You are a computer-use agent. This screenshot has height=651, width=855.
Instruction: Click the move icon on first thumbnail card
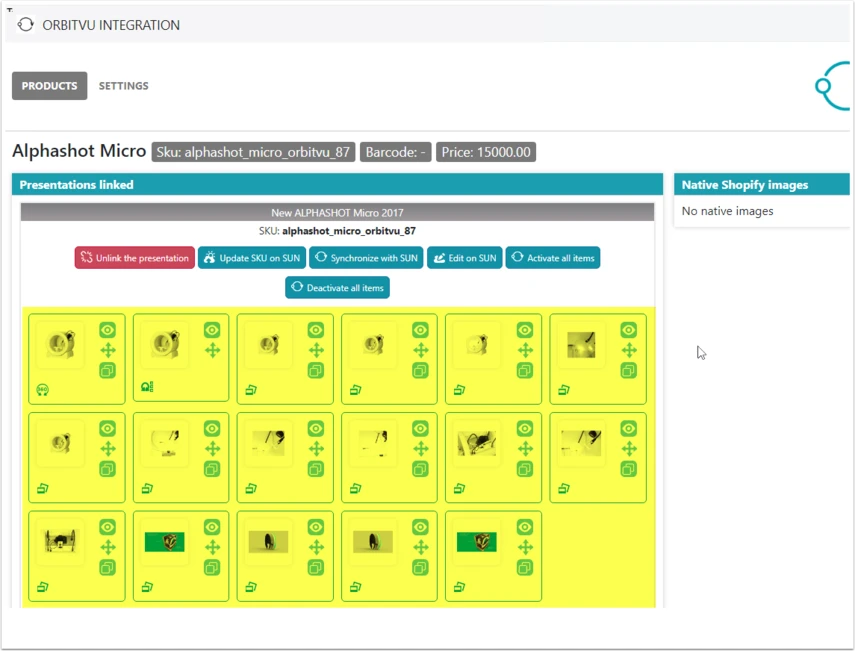point(107,350)
